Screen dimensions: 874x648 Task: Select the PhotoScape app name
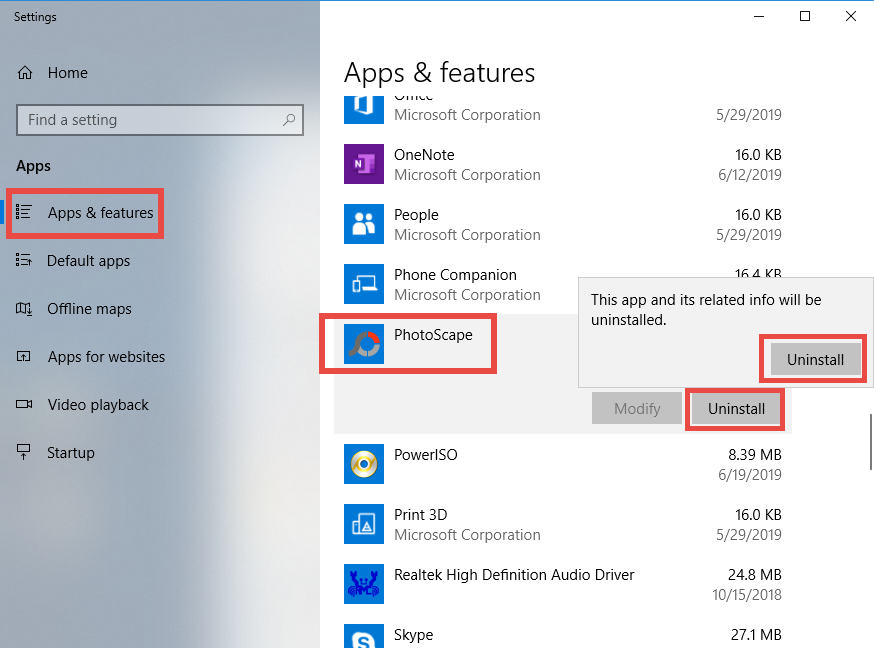coord(433,334)
